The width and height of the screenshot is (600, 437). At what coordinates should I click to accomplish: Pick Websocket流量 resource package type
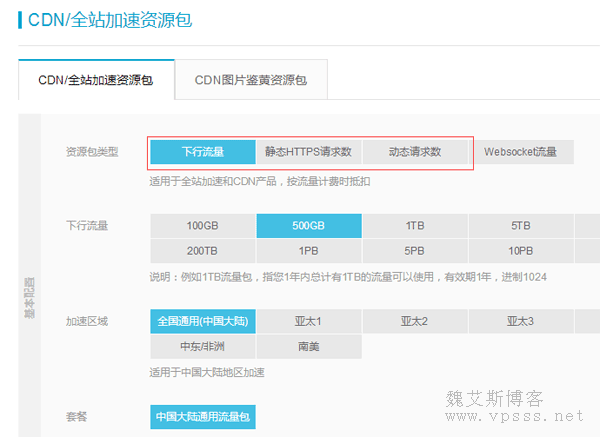pyautogui.click(x=522, y=152)
